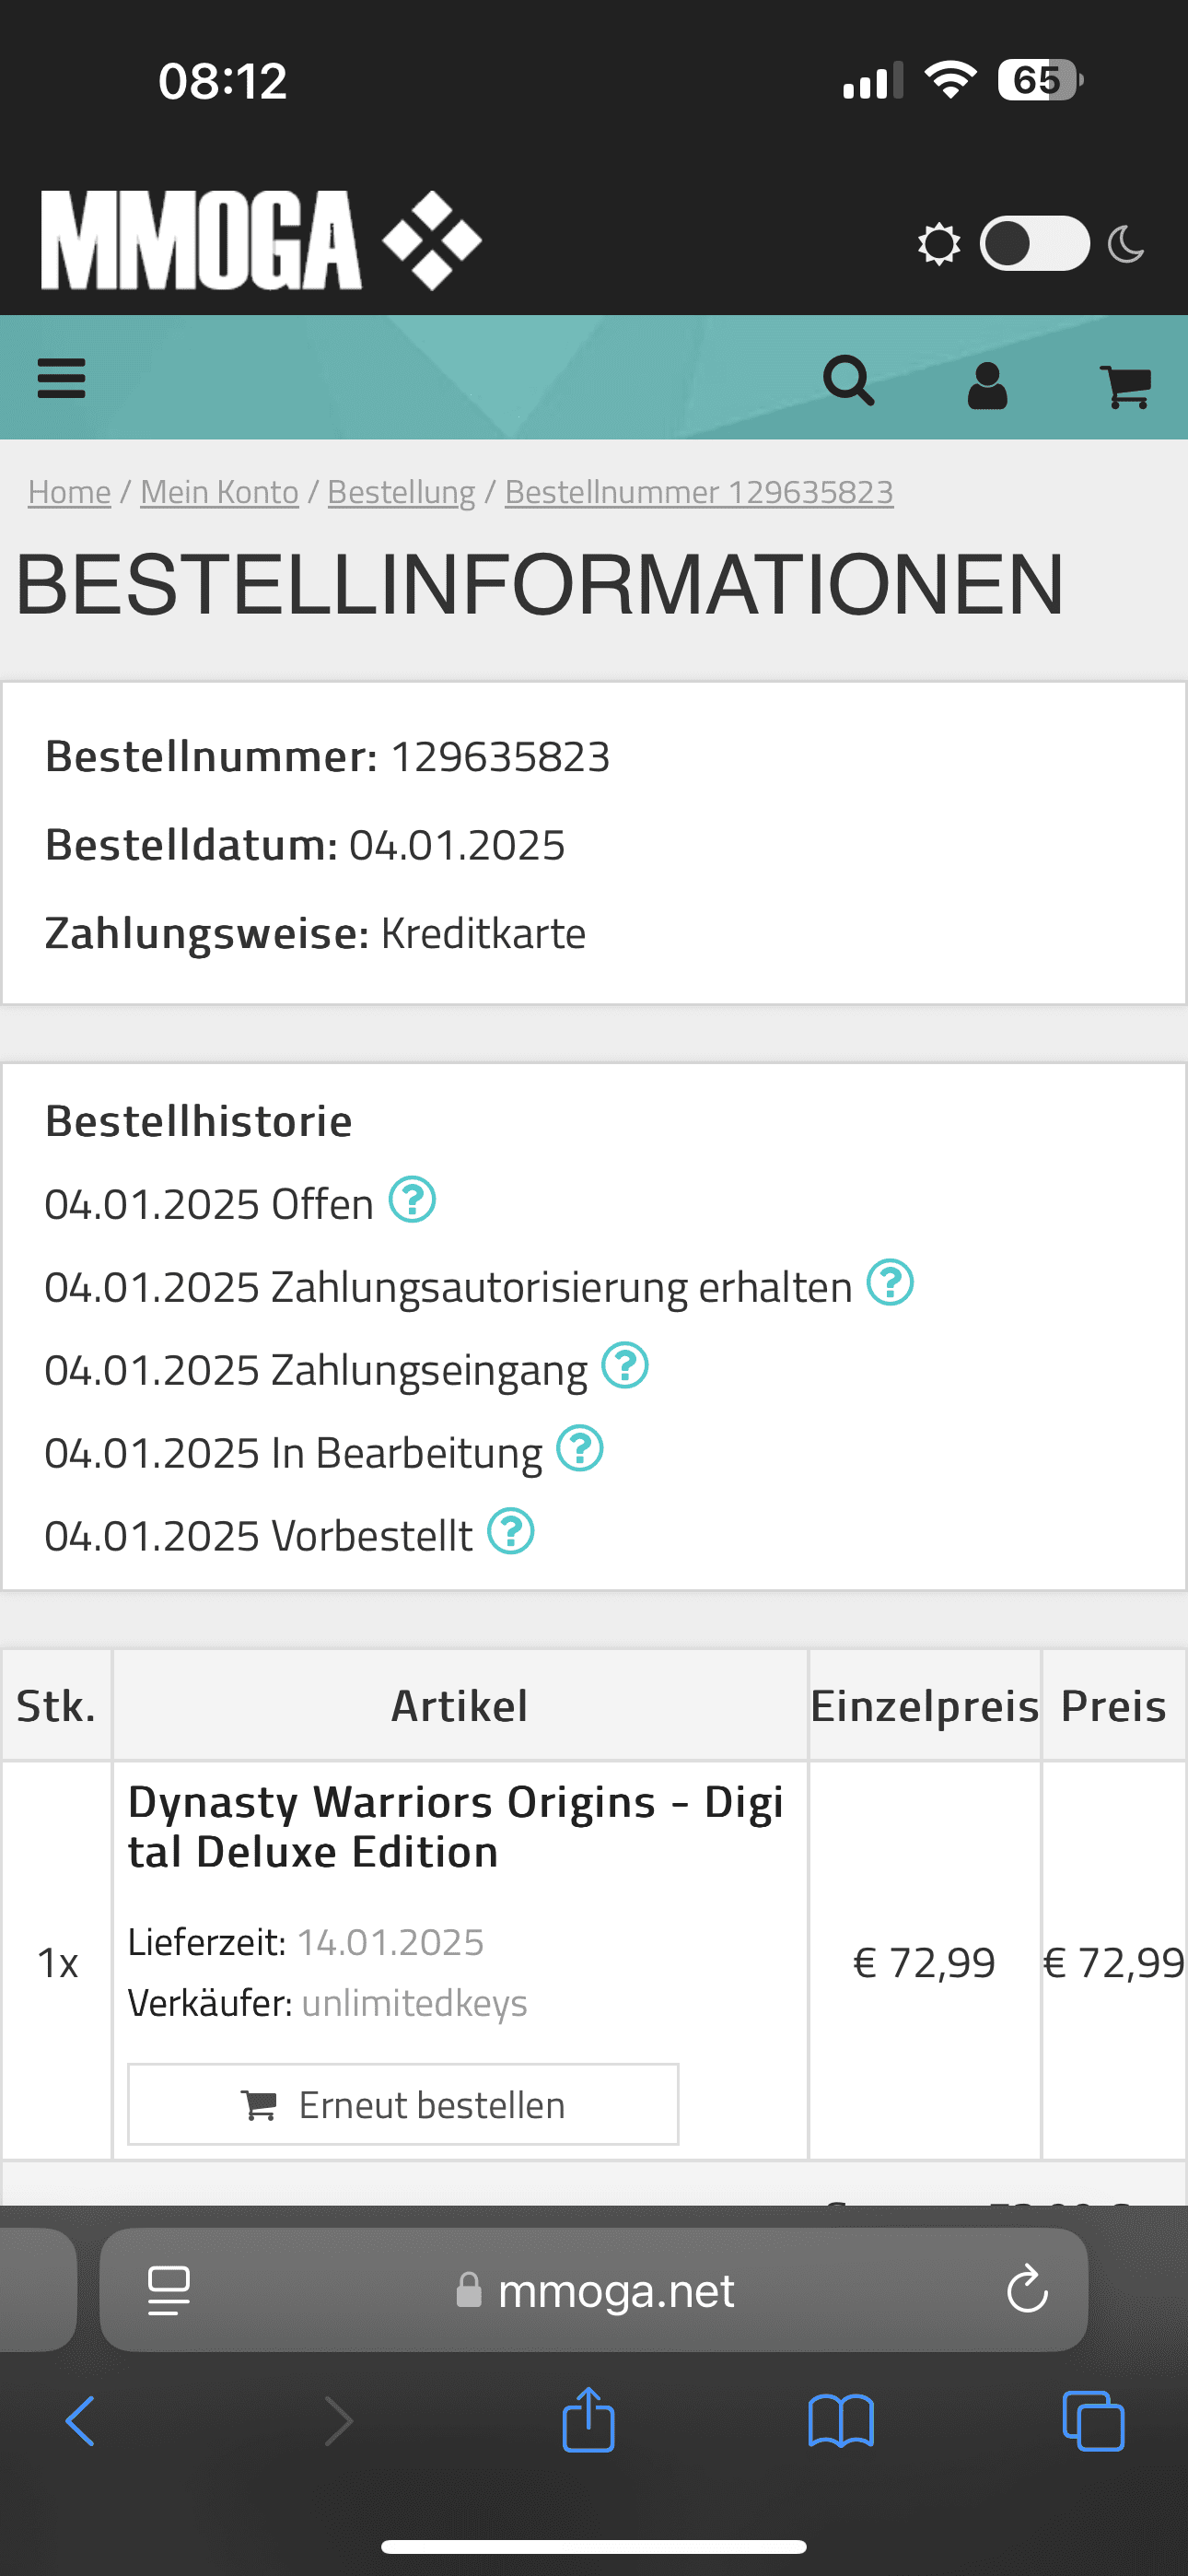Open Bestellung breadcrumb link
The width and height of the screenshot is (1188, 2576).
click(x=401, y=492)
